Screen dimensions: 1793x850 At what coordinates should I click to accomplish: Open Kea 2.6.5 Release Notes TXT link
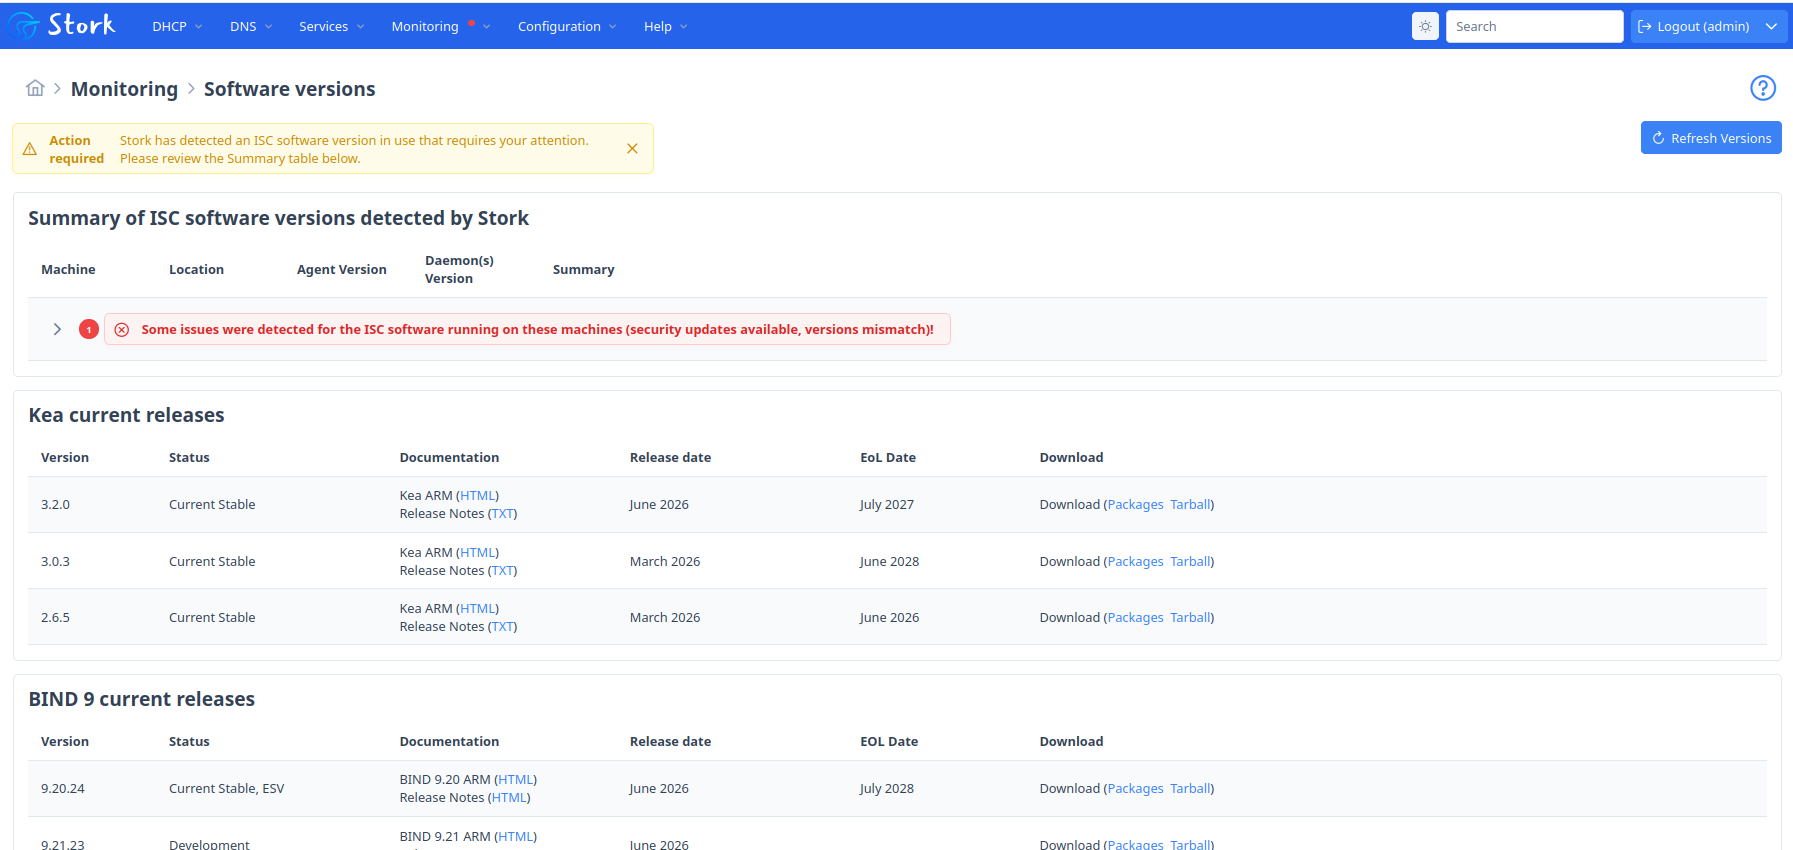(503, 627)
